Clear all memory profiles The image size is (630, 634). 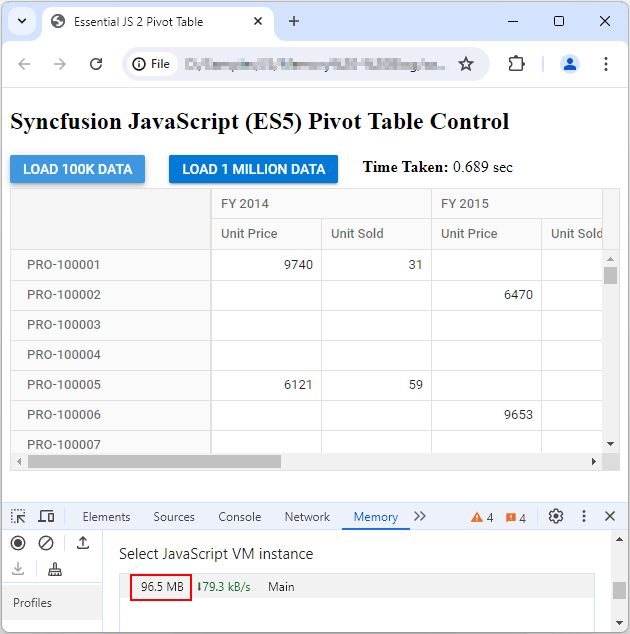[46, 543]
